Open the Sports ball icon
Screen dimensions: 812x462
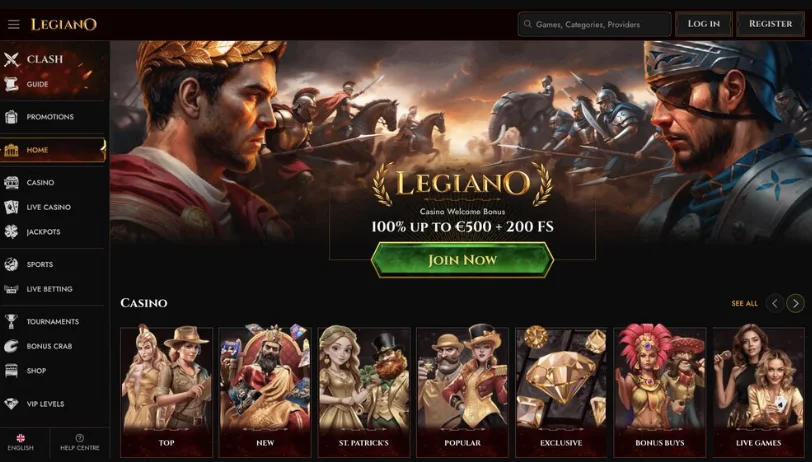(11, 264)
